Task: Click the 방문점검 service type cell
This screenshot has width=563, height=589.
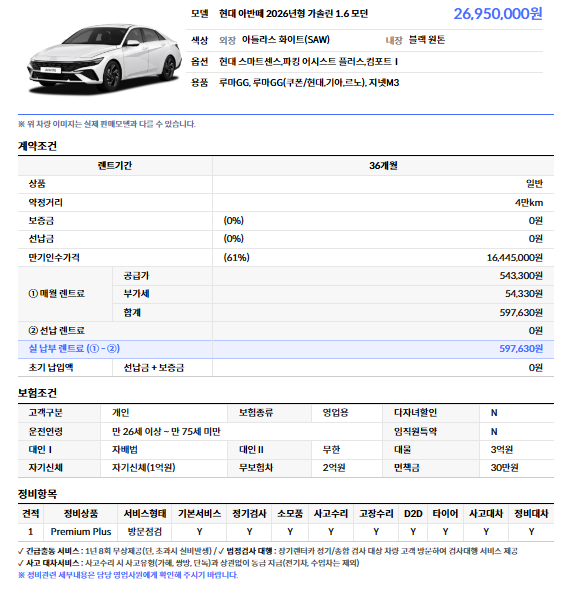Action: (x=145, y=532)
